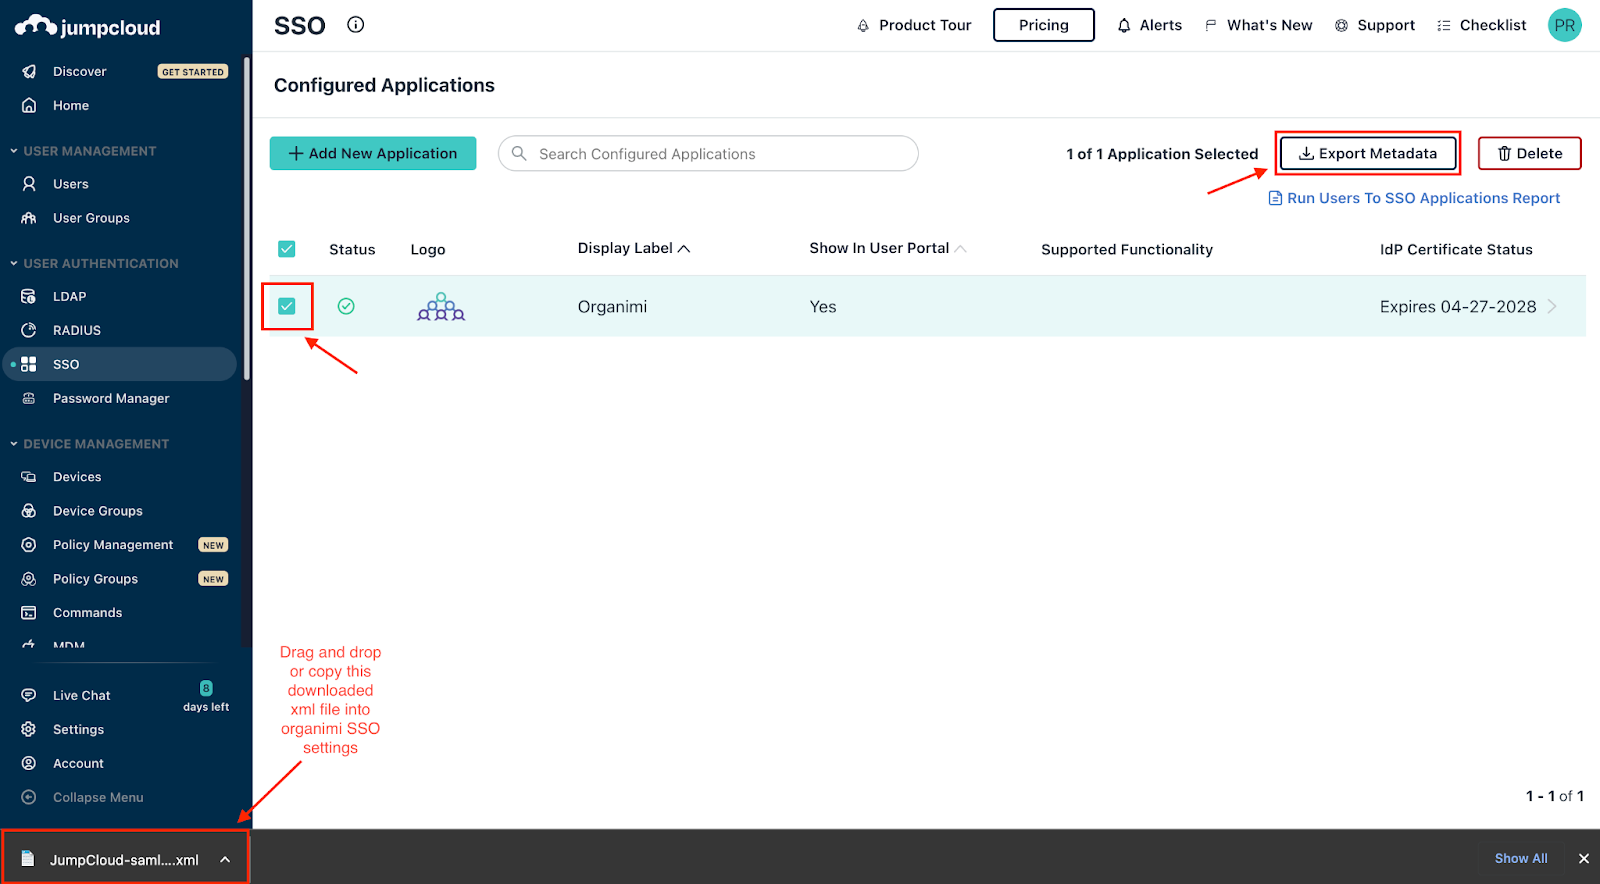The image size is (1600, 884).
Task: Close the downloads bar
Action: 1584,858
